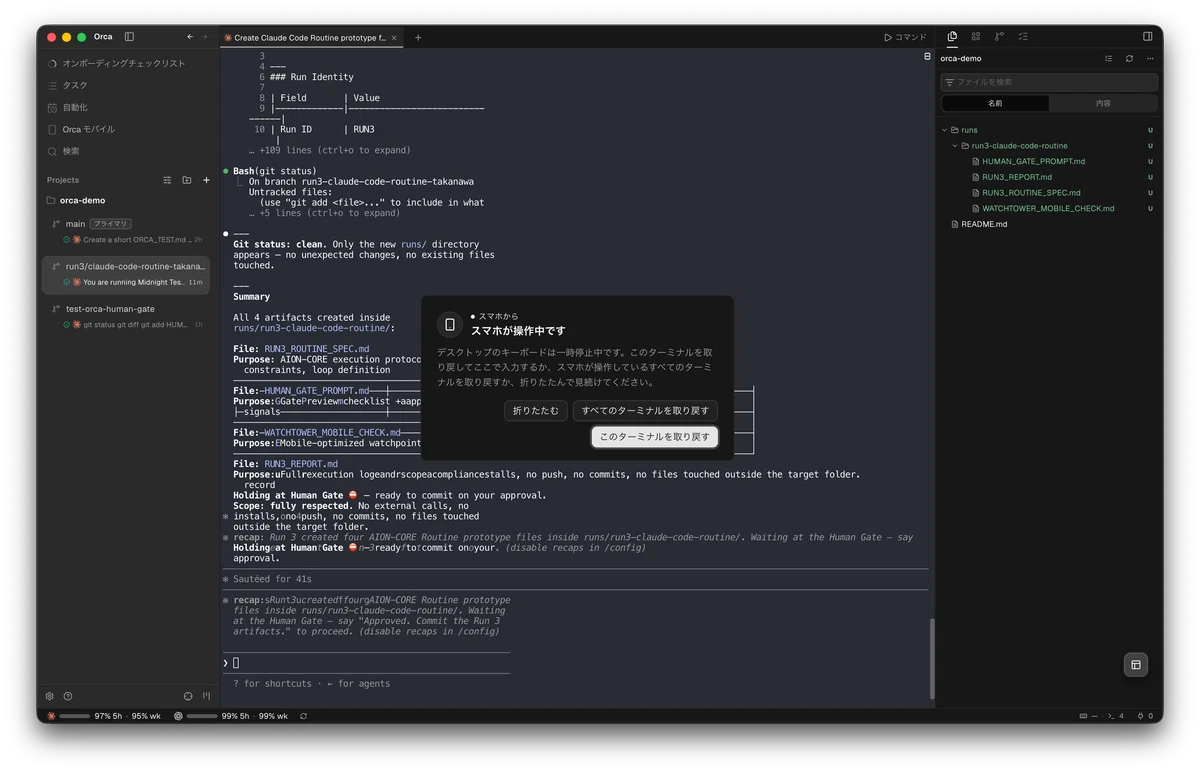This screenshot has width=1200, height=772.
Task: Select the main worktree
Action: (76, 224)
